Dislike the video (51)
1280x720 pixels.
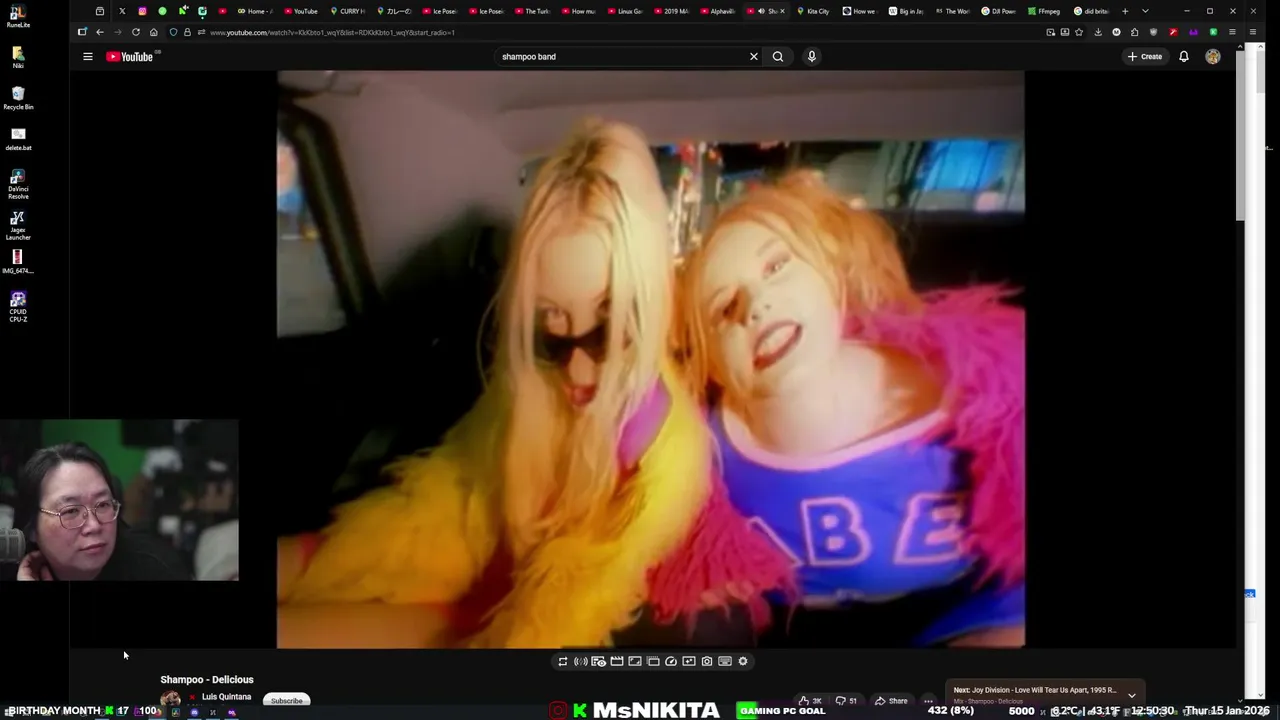click(846, 701)
